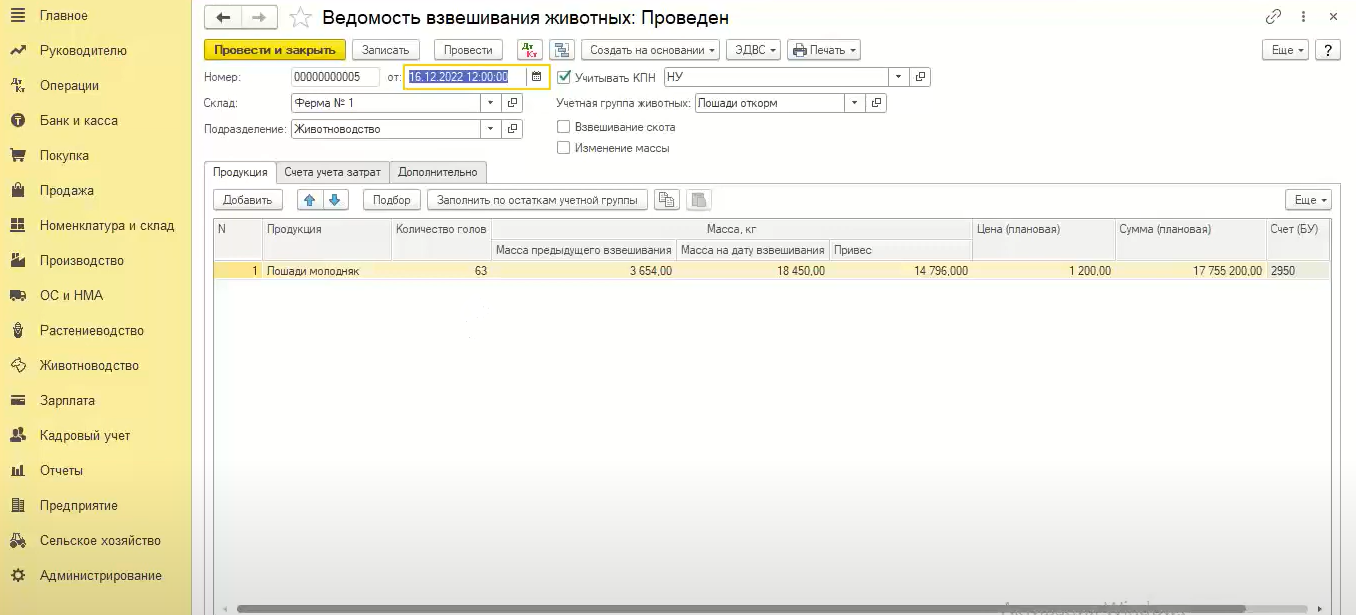Open help with the question mark button
This screenshot has width=1356, height=615.
pos(1327,50)
